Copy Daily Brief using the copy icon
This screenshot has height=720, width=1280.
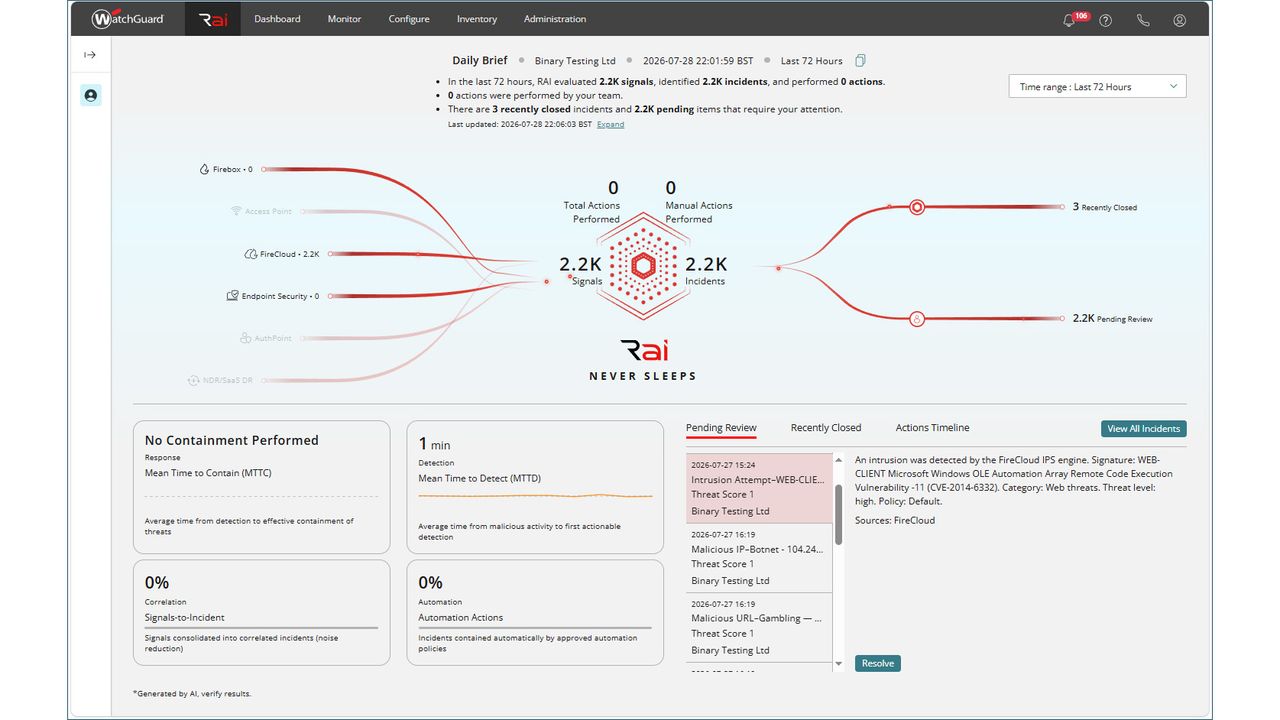[861, 61]
